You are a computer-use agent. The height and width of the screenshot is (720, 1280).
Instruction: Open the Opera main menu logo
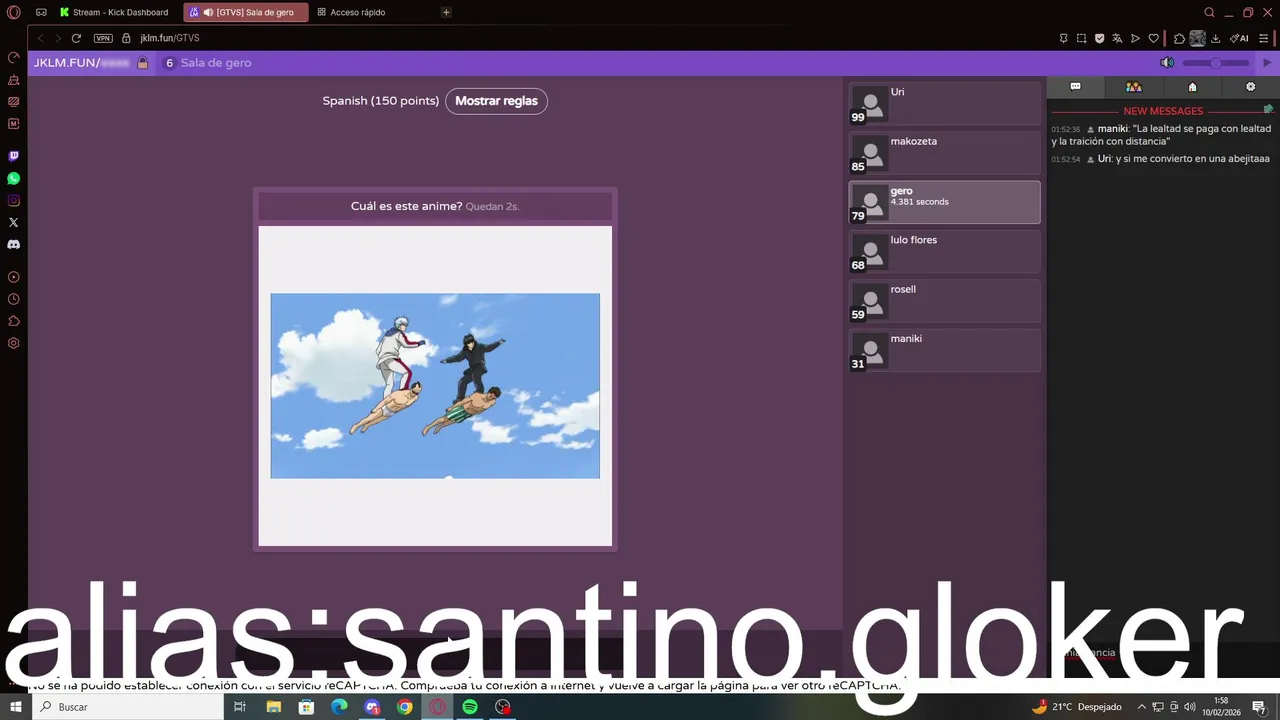click(x=14, y=12)
